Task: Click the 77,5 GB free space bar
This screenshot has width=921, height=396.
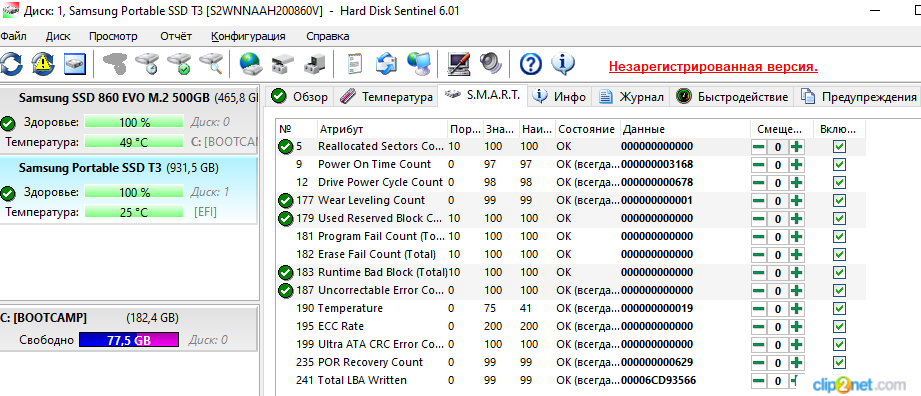Action: (x=128, y=340)
